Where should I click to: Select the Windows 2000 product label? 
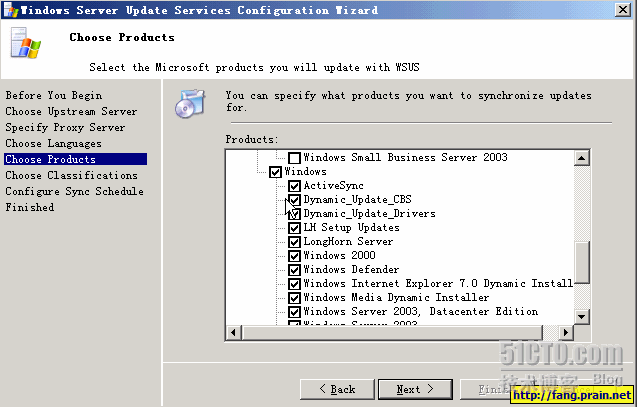tap(340, 256)
